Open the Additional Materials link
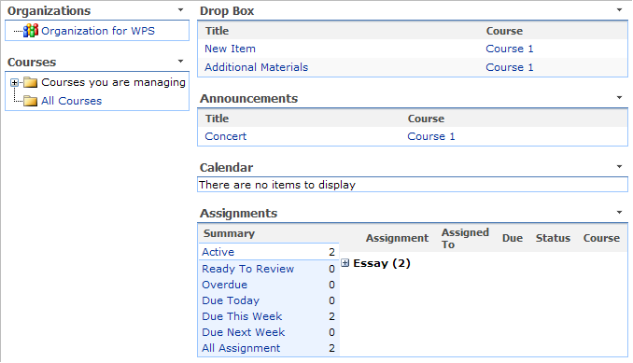 (256, 67)
